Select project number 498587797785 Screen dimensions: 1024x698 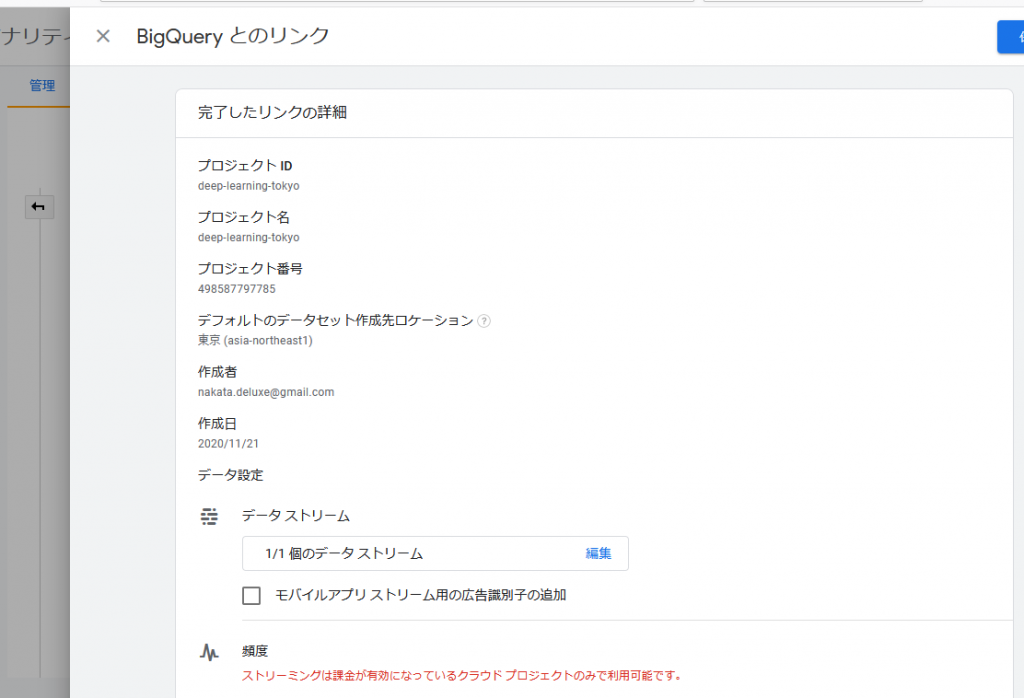coord(237,289)
